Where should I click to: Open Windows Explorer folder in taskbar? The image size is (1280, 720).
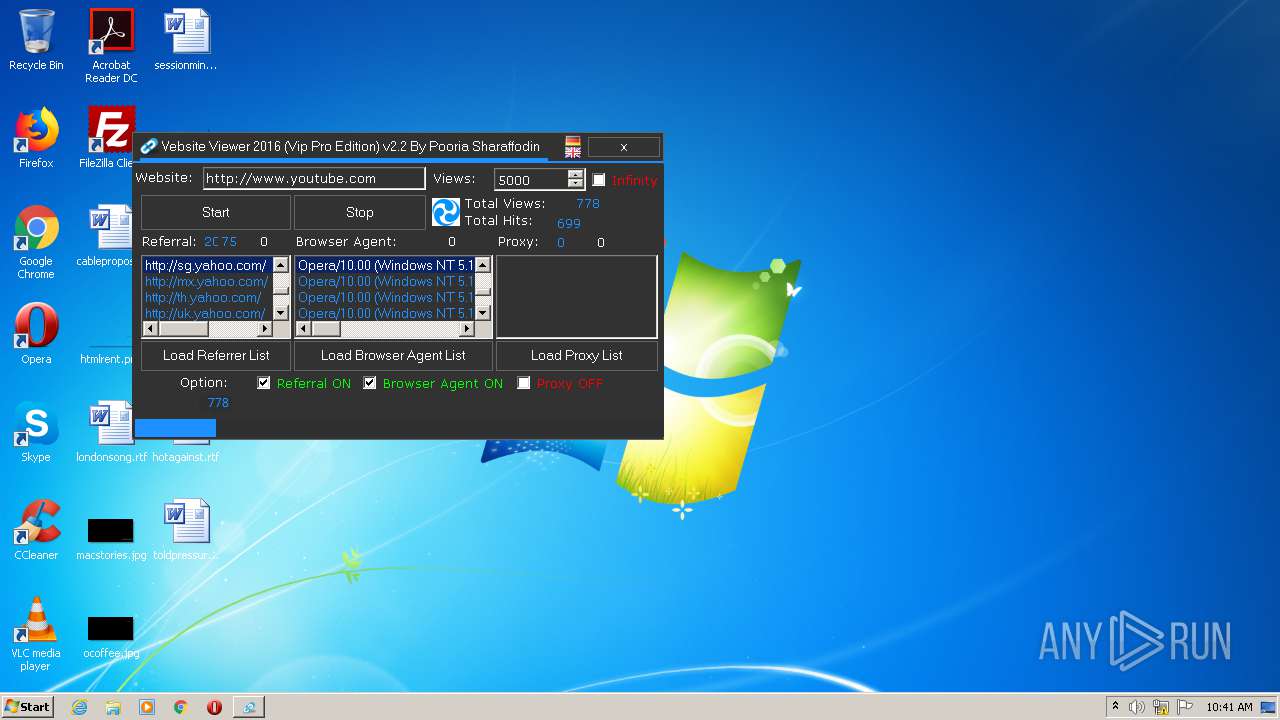click(x=113, y=707)
